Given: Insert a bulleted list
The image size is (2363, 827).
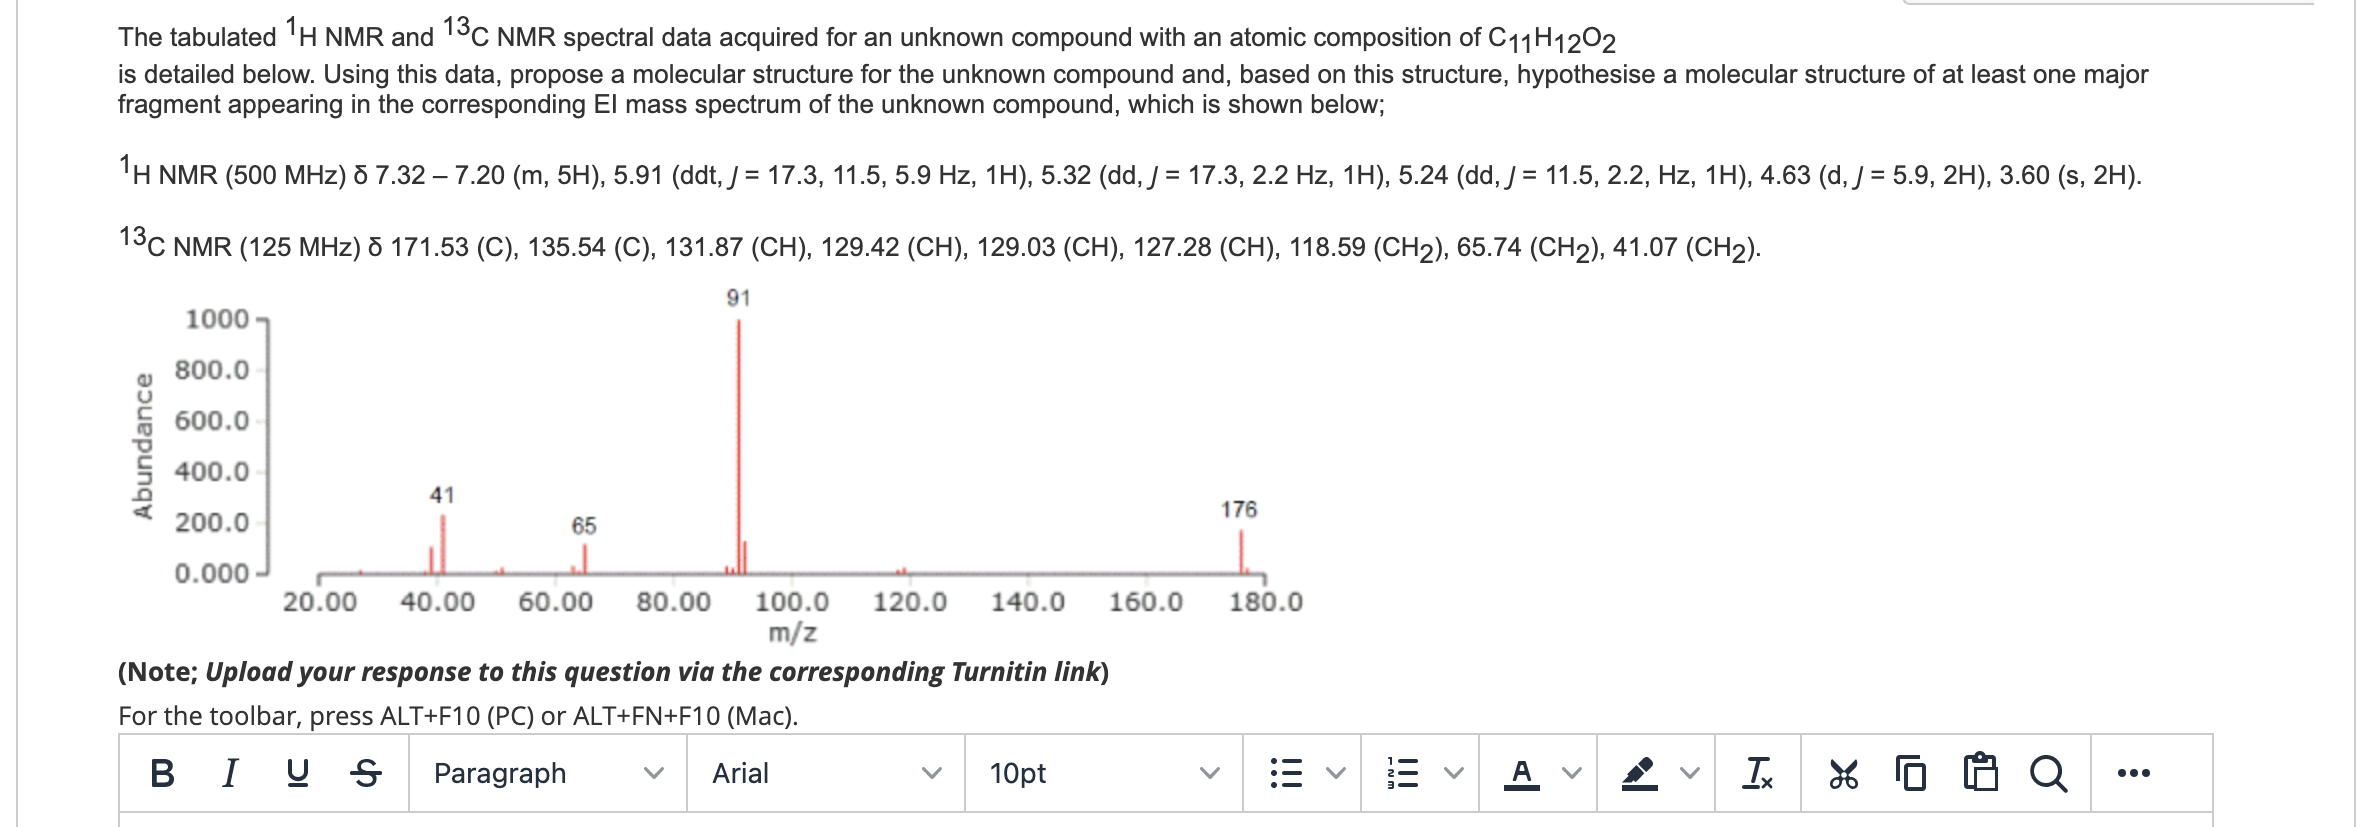Looking at the screenshot, I should click(1284, 774).
